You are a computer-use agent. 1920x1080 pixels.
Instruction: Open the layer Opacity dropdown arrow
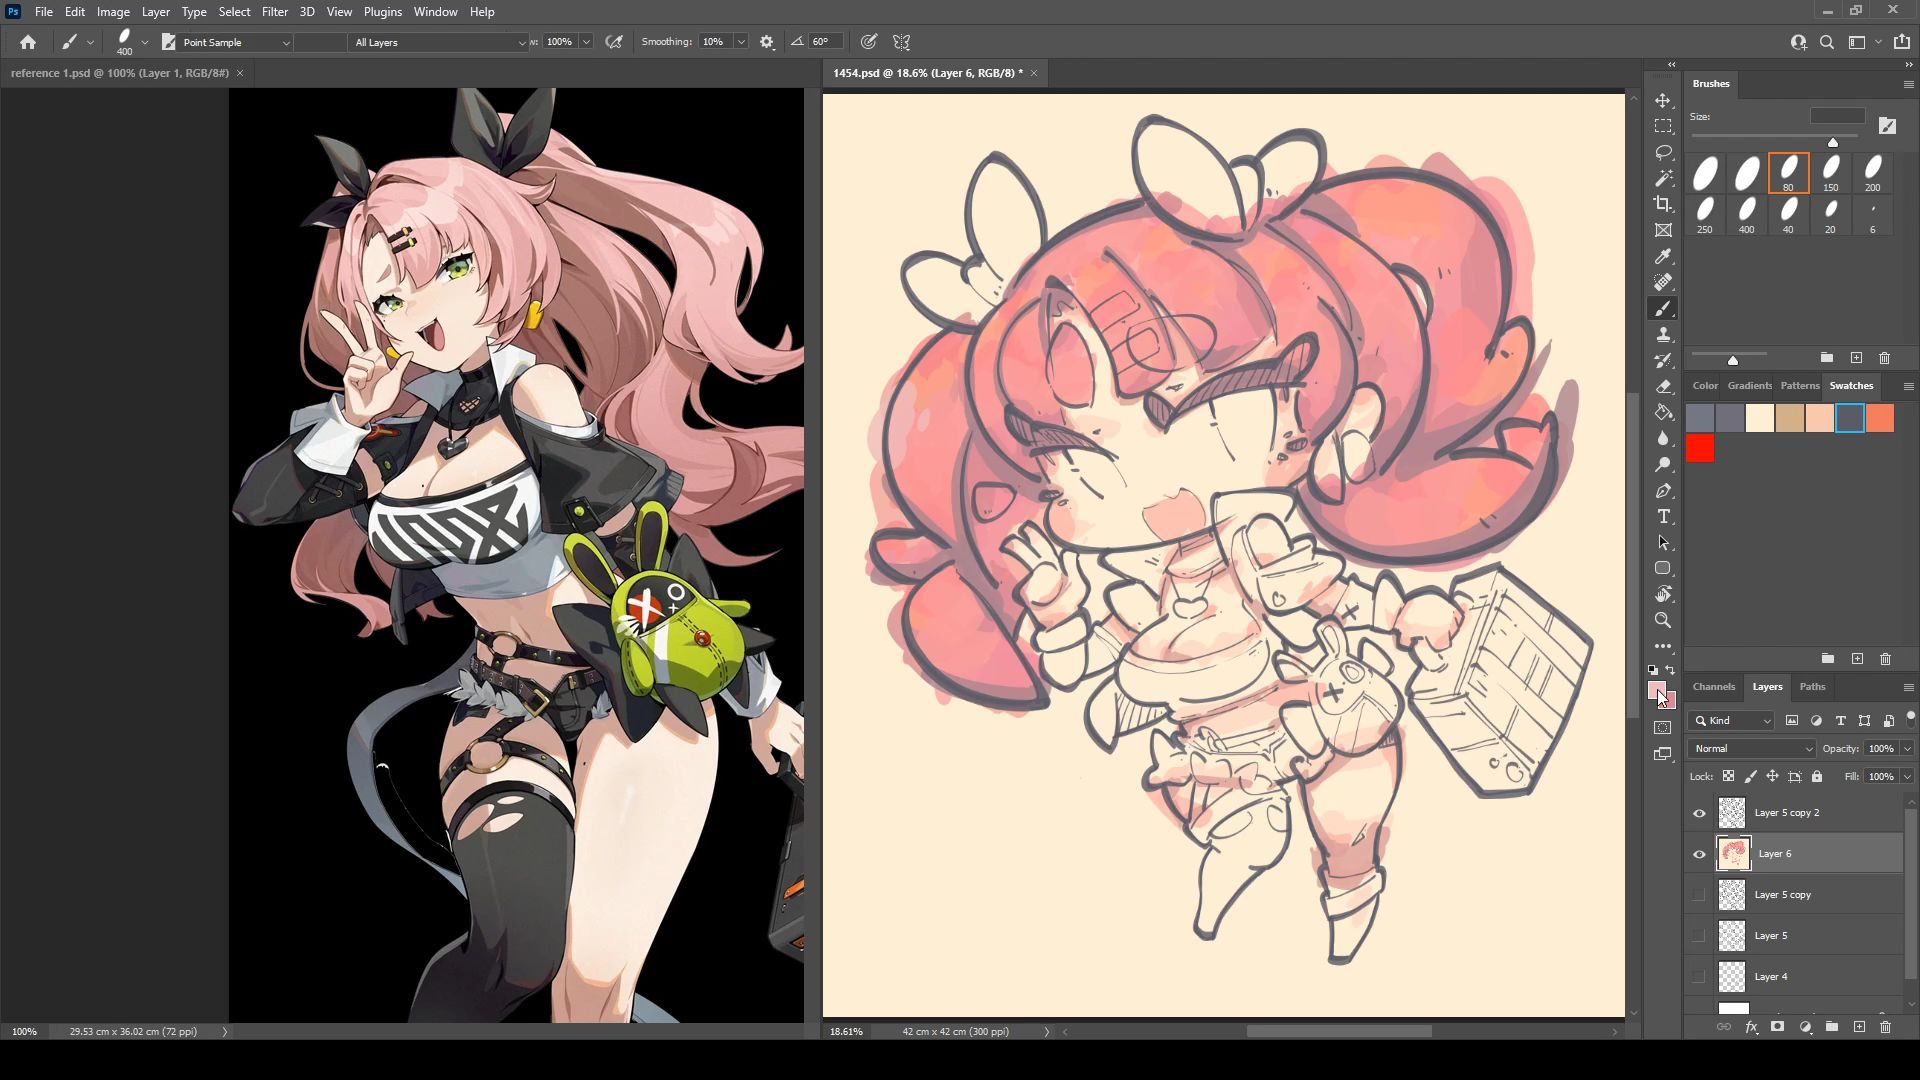tap(1907, 749)
